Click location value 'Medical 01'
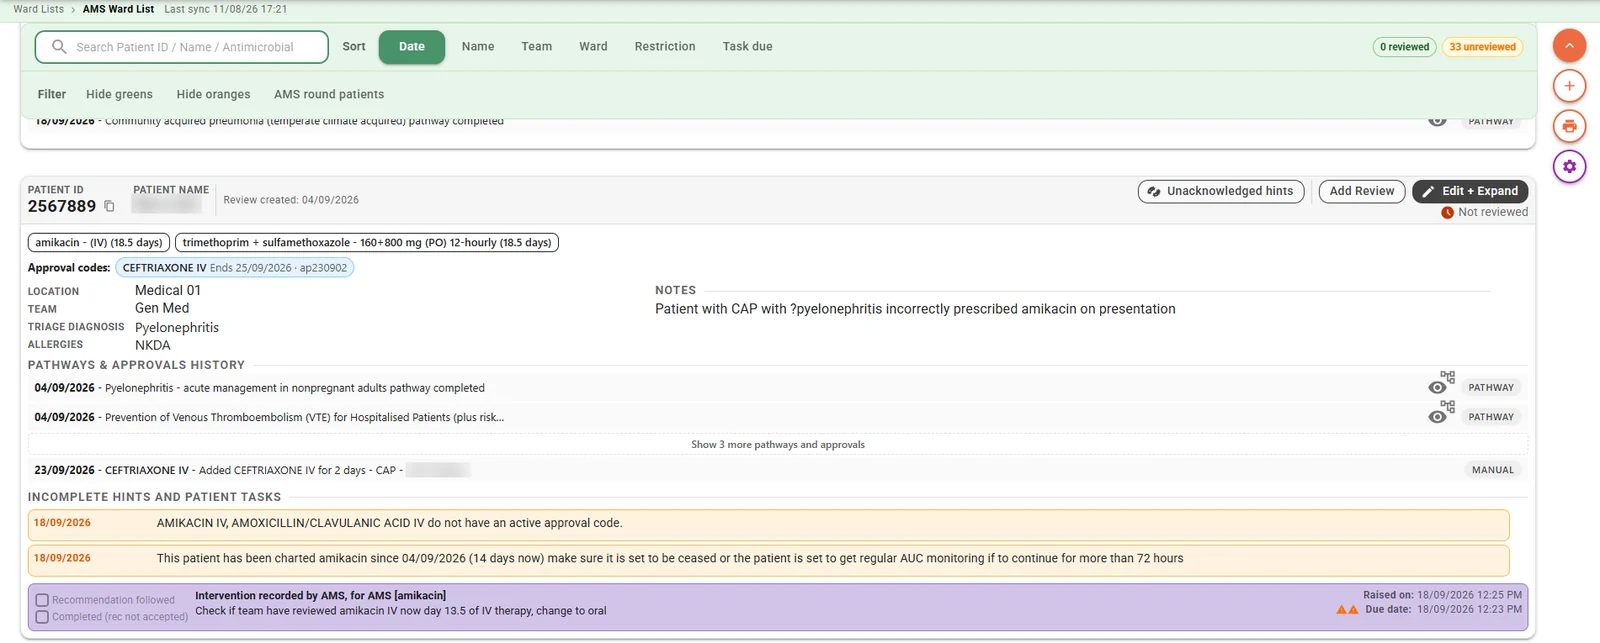This screenshot has height=643, width=1600. pos(168,291)
